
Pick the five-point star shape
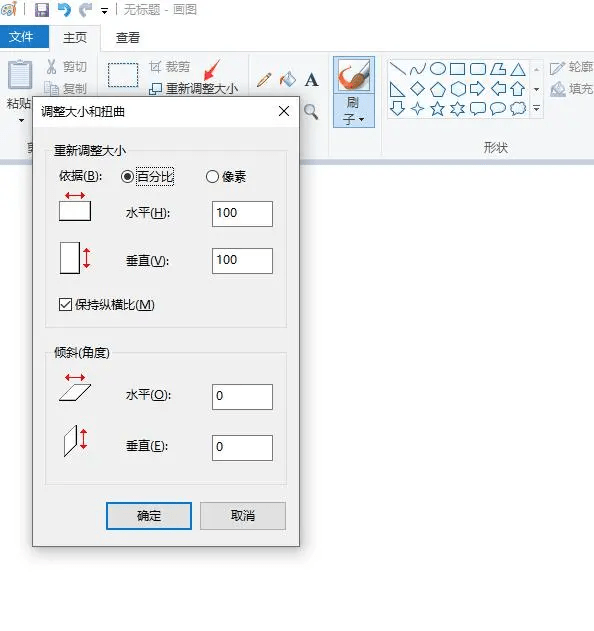[437, 109]
